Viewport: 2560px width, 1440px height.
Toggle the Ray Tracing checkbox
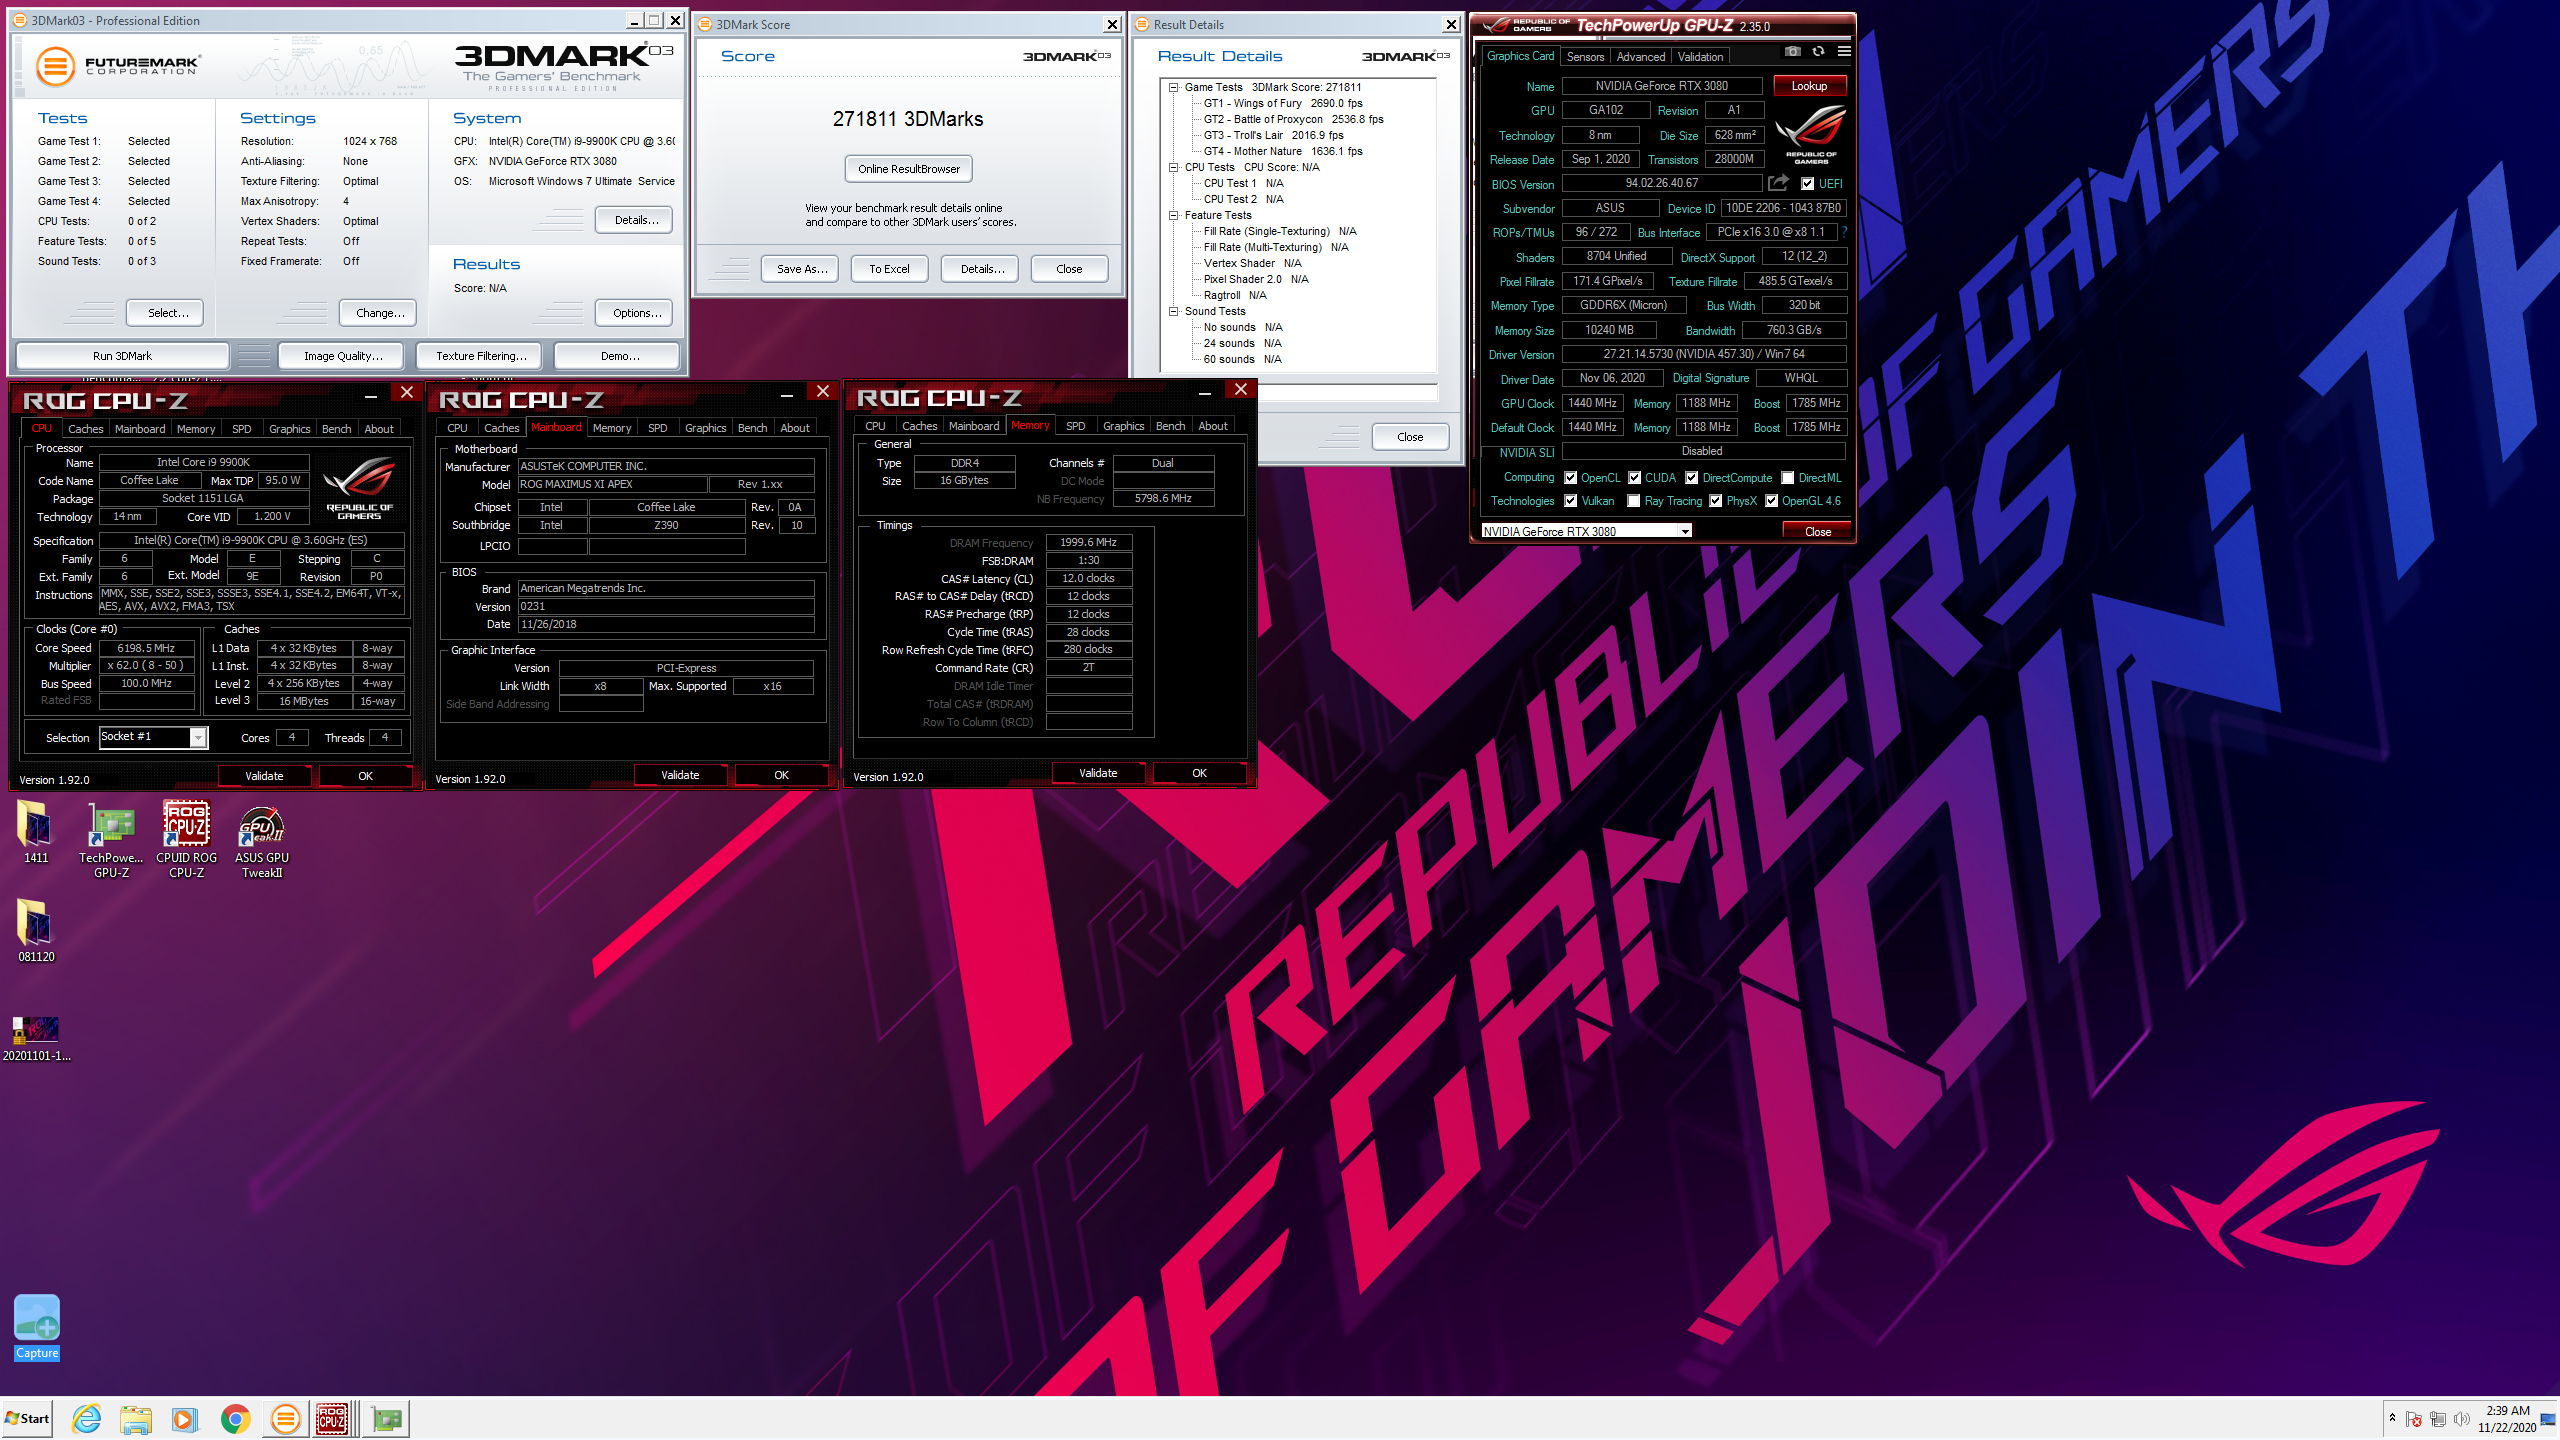(x=1634, y=501)
